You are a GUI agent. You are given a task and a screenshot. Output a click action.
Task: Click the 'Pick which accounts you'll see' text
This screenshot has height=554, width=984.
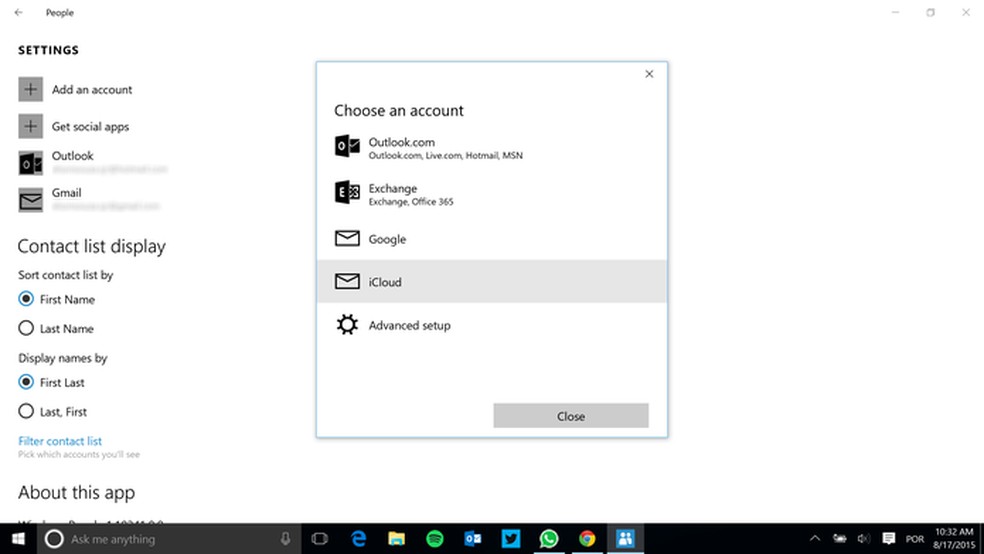[79, 454]
